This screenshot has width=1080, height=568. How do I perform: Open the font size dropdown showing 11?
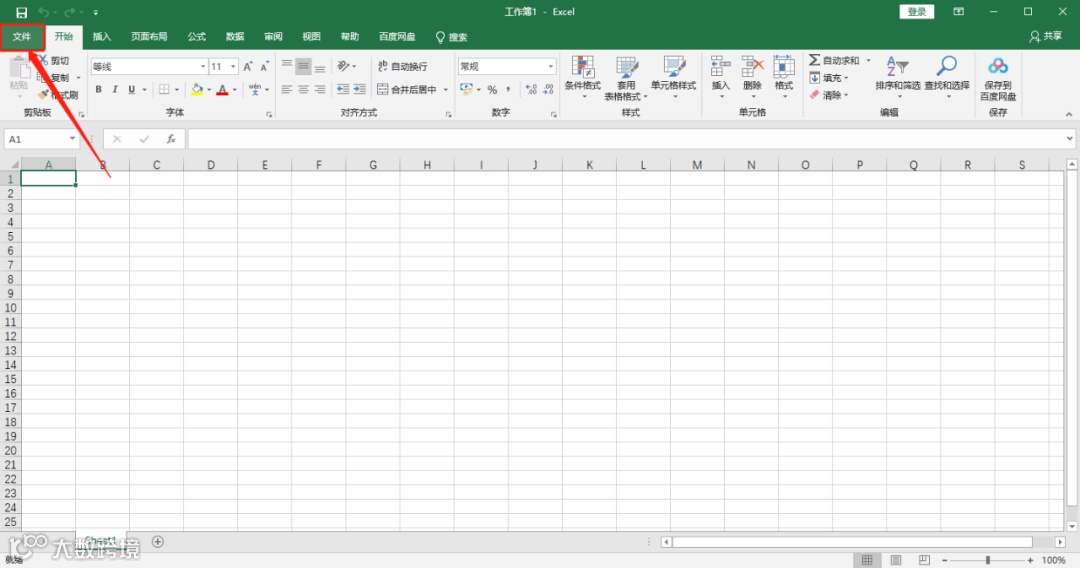(233, 67)
